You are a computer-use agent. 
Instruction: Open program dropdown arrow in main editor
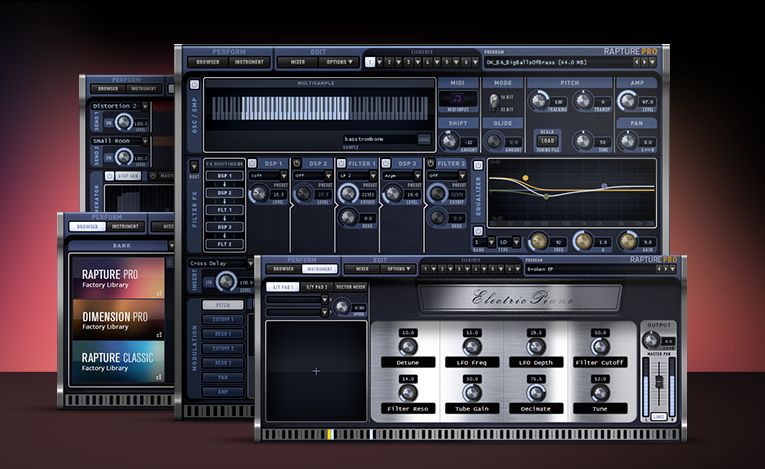652,62
